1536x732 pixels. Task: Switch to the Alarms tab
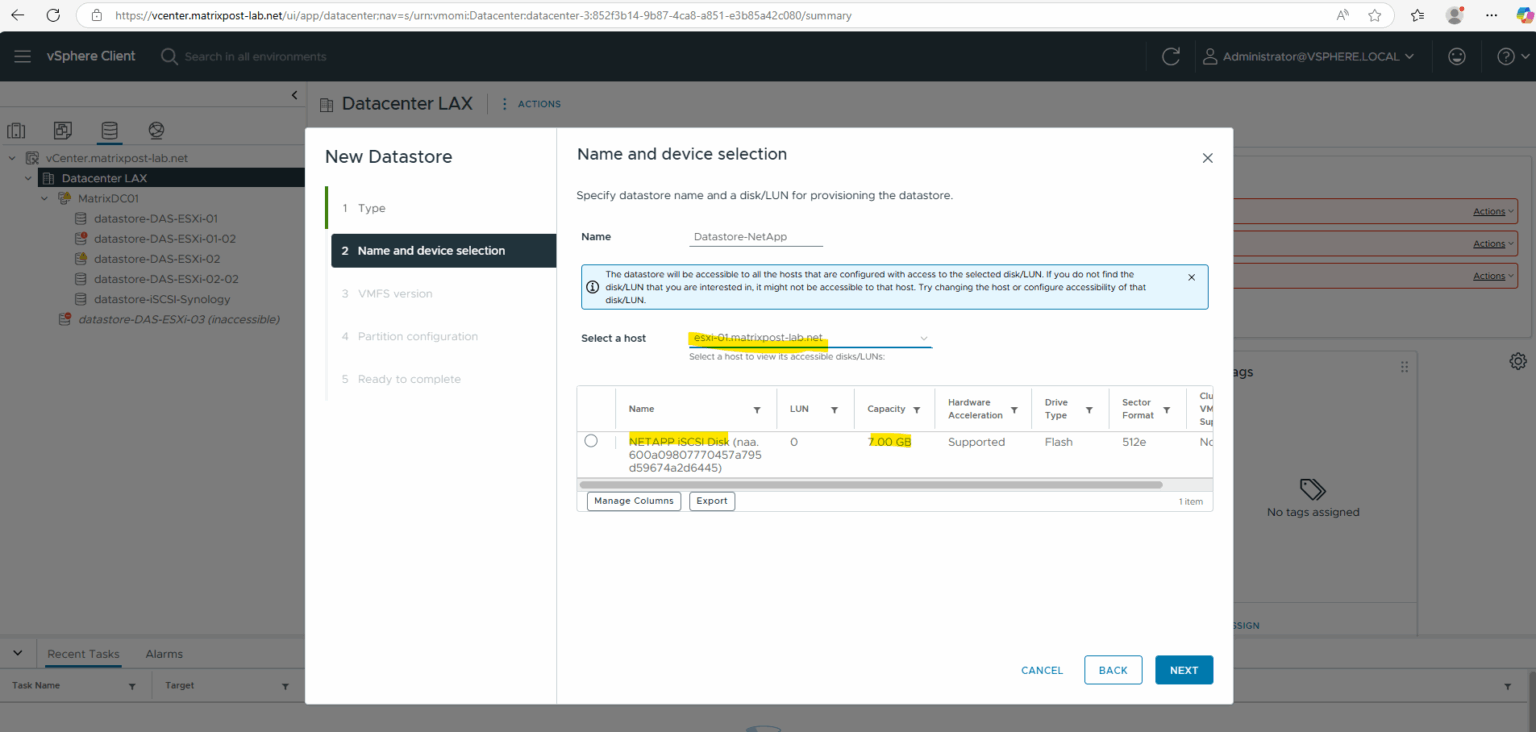coord(163,654)
